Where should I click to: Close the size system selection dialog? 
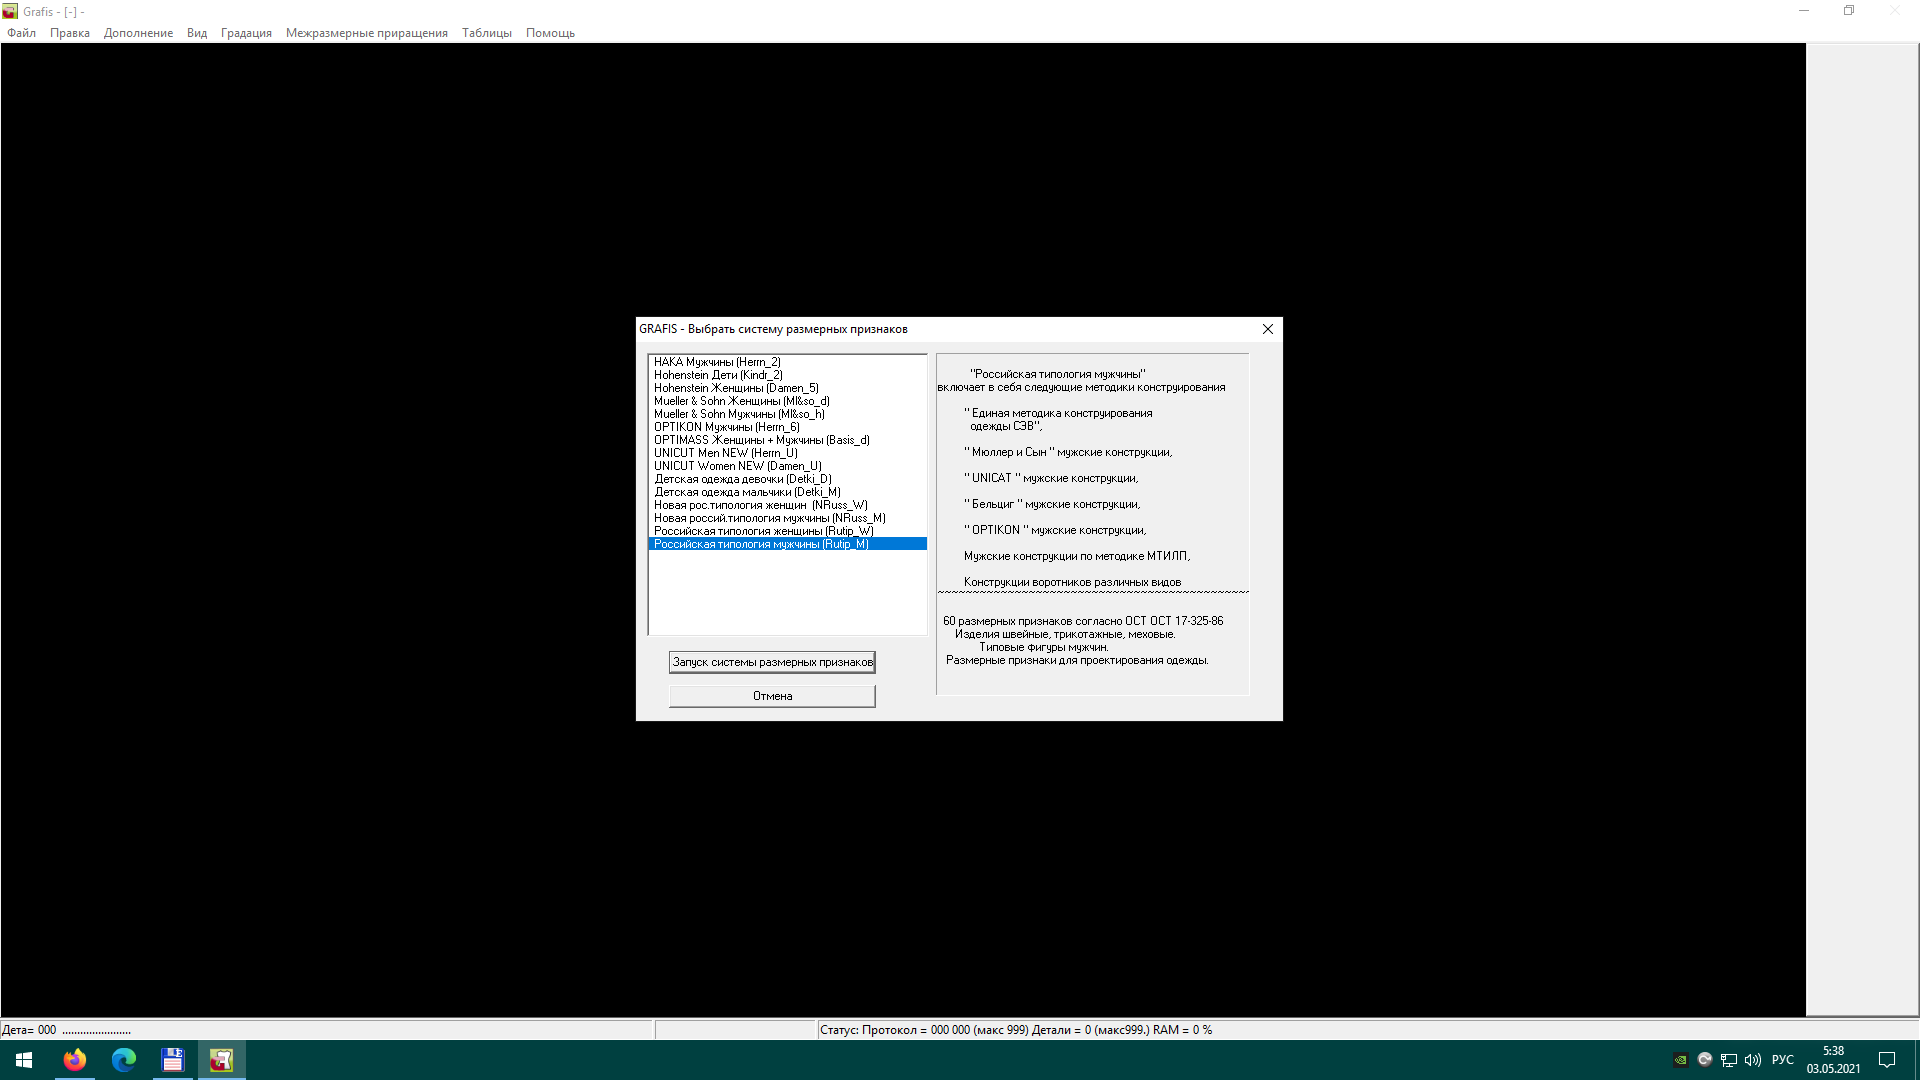(x=1267, y=329)
